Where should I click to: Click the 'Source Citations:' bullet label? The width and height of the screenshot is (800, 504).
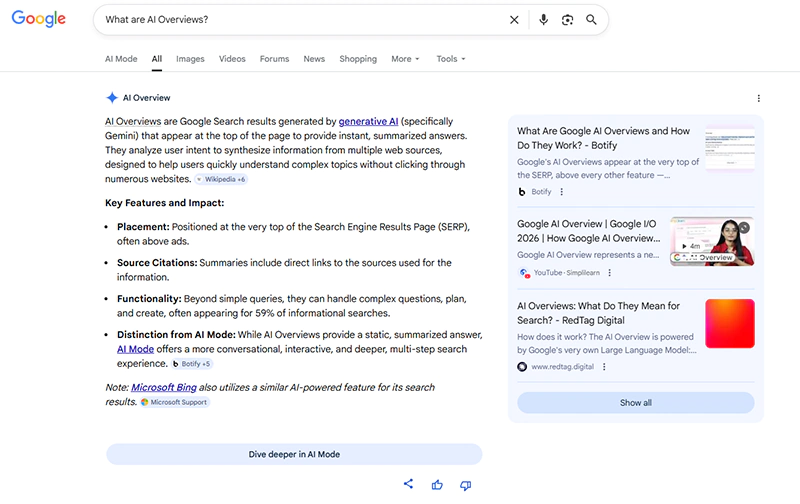pos(157,263)
